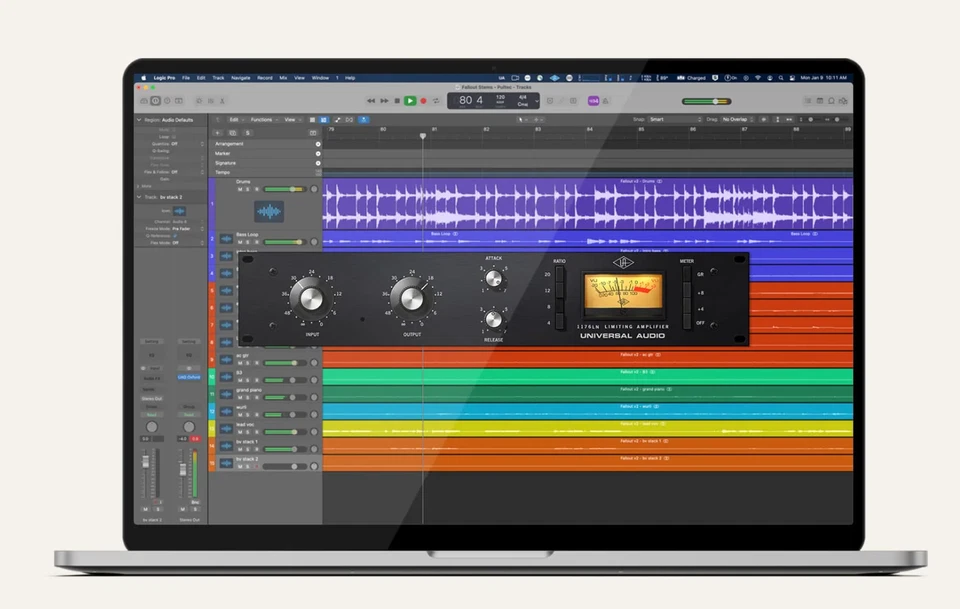
Task: Click the 120 BPM tempo display
Action: pyautogui.click(x=500, y=98)
